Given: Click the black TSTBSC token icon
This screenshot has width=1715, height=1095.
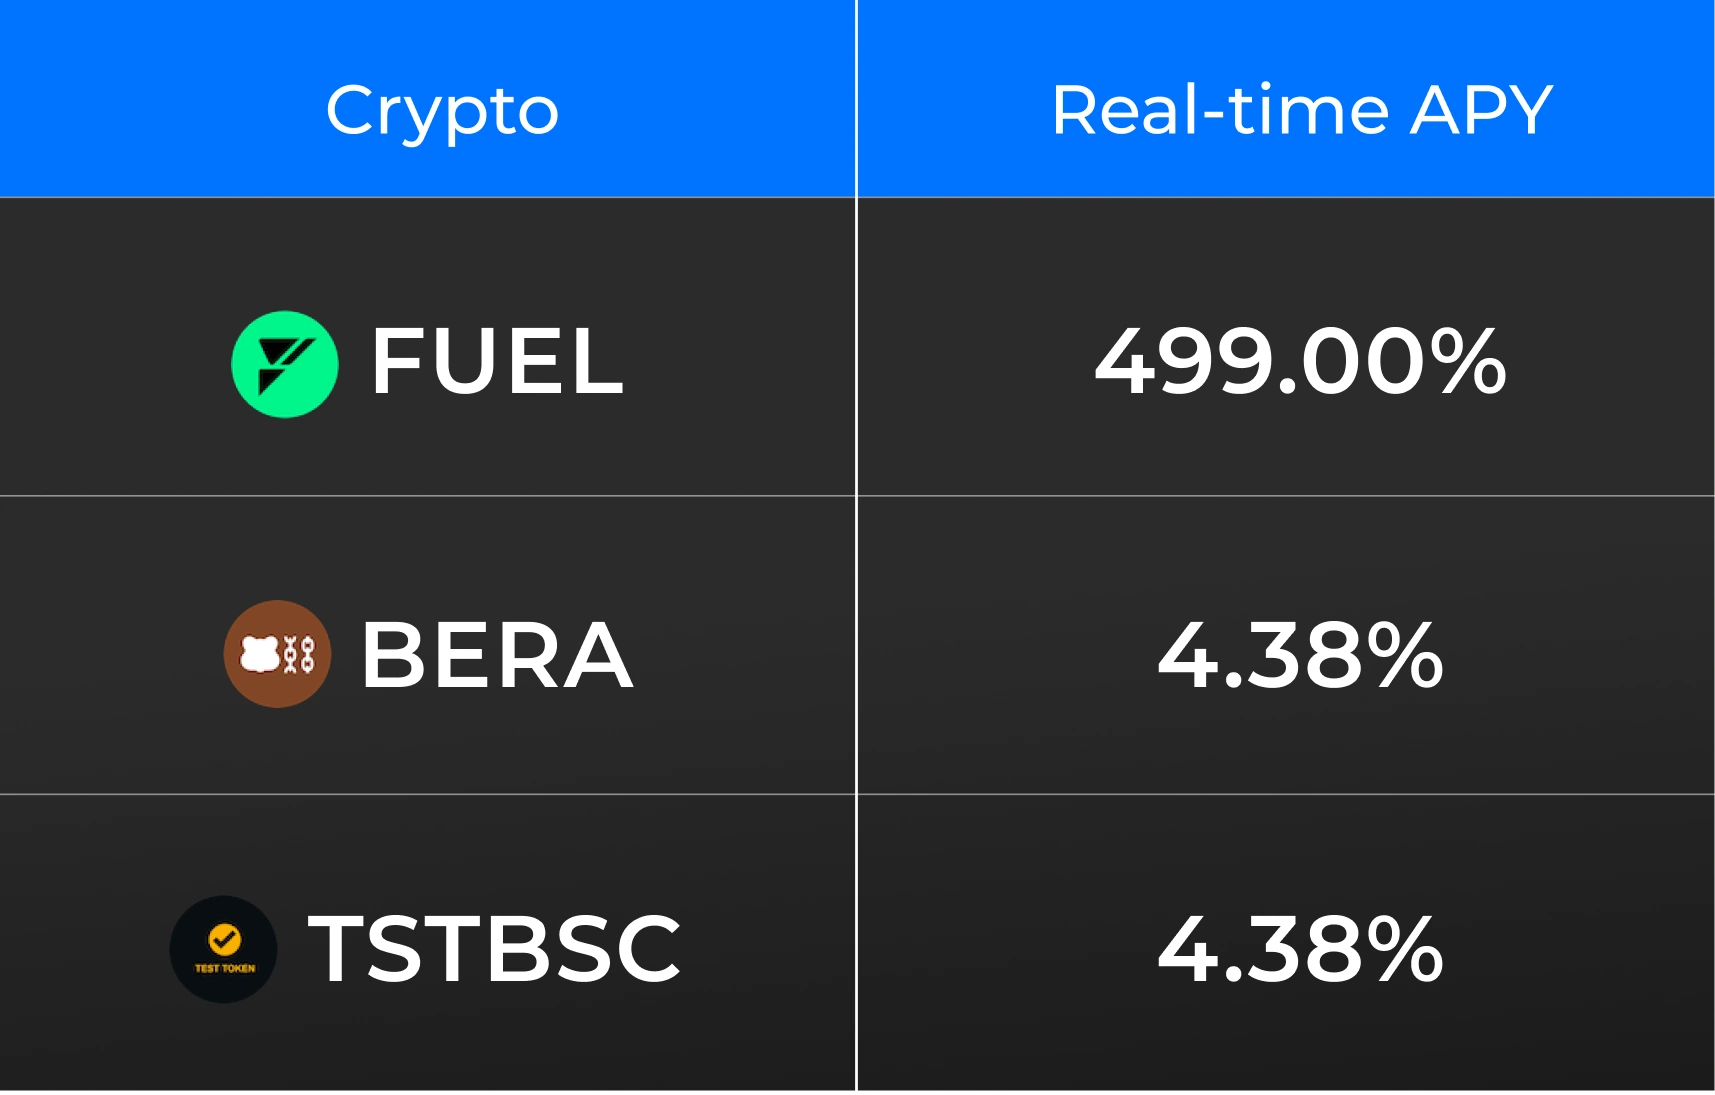Looking at the screenshot, I should [x=223, y=949].
